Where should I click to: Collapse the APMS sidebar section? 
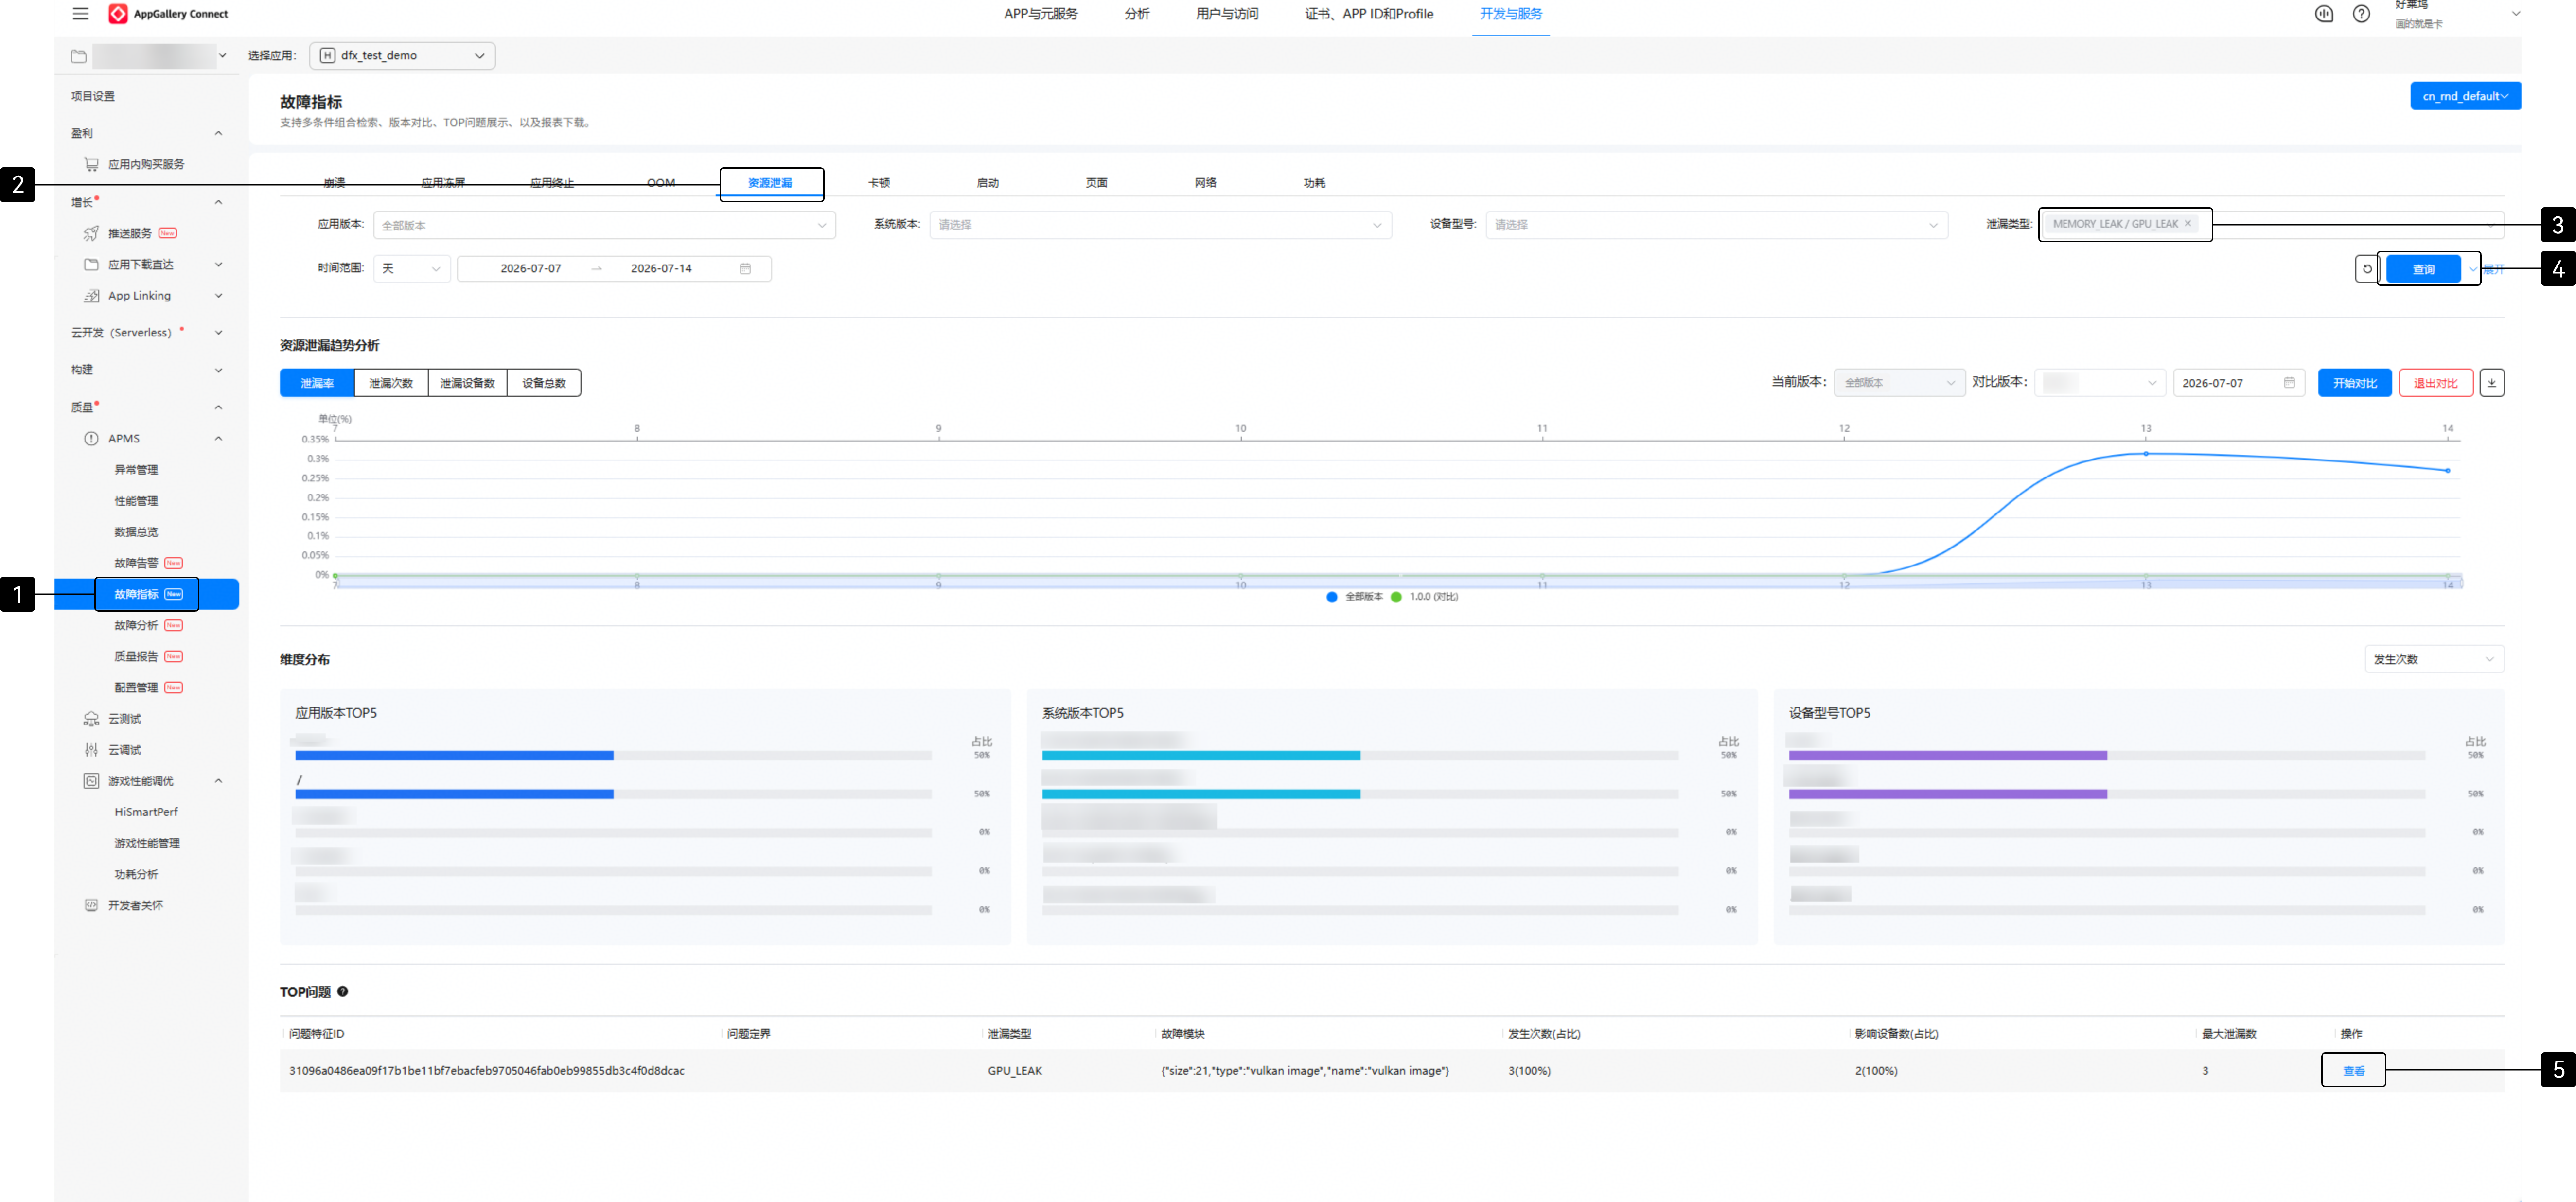coord(218,439)
